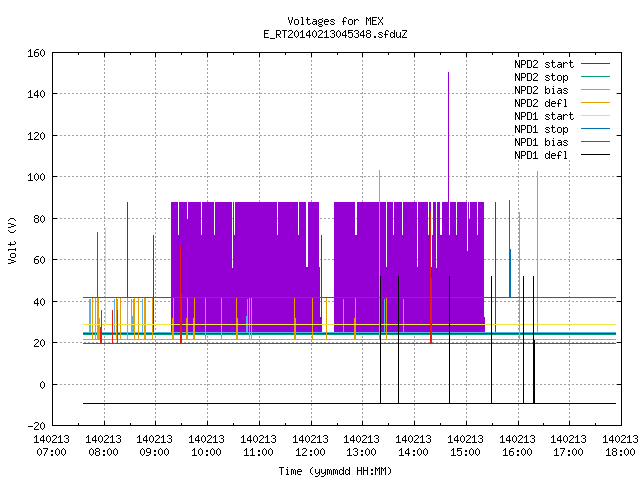Image resolution: width=640 pixels, height=480 pixels.
Task: Click the x-axis tick label 16:00
Action: [518, 452]
